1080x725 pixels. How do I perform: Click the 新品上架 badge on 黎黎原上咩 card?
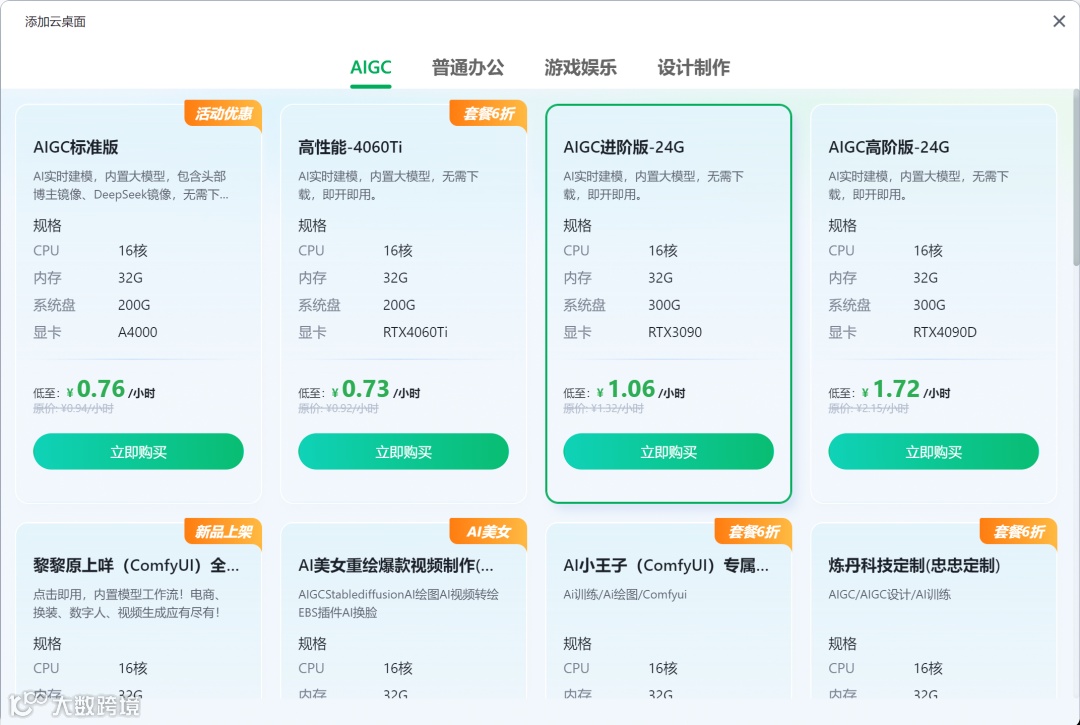click(x=223, y=532)
